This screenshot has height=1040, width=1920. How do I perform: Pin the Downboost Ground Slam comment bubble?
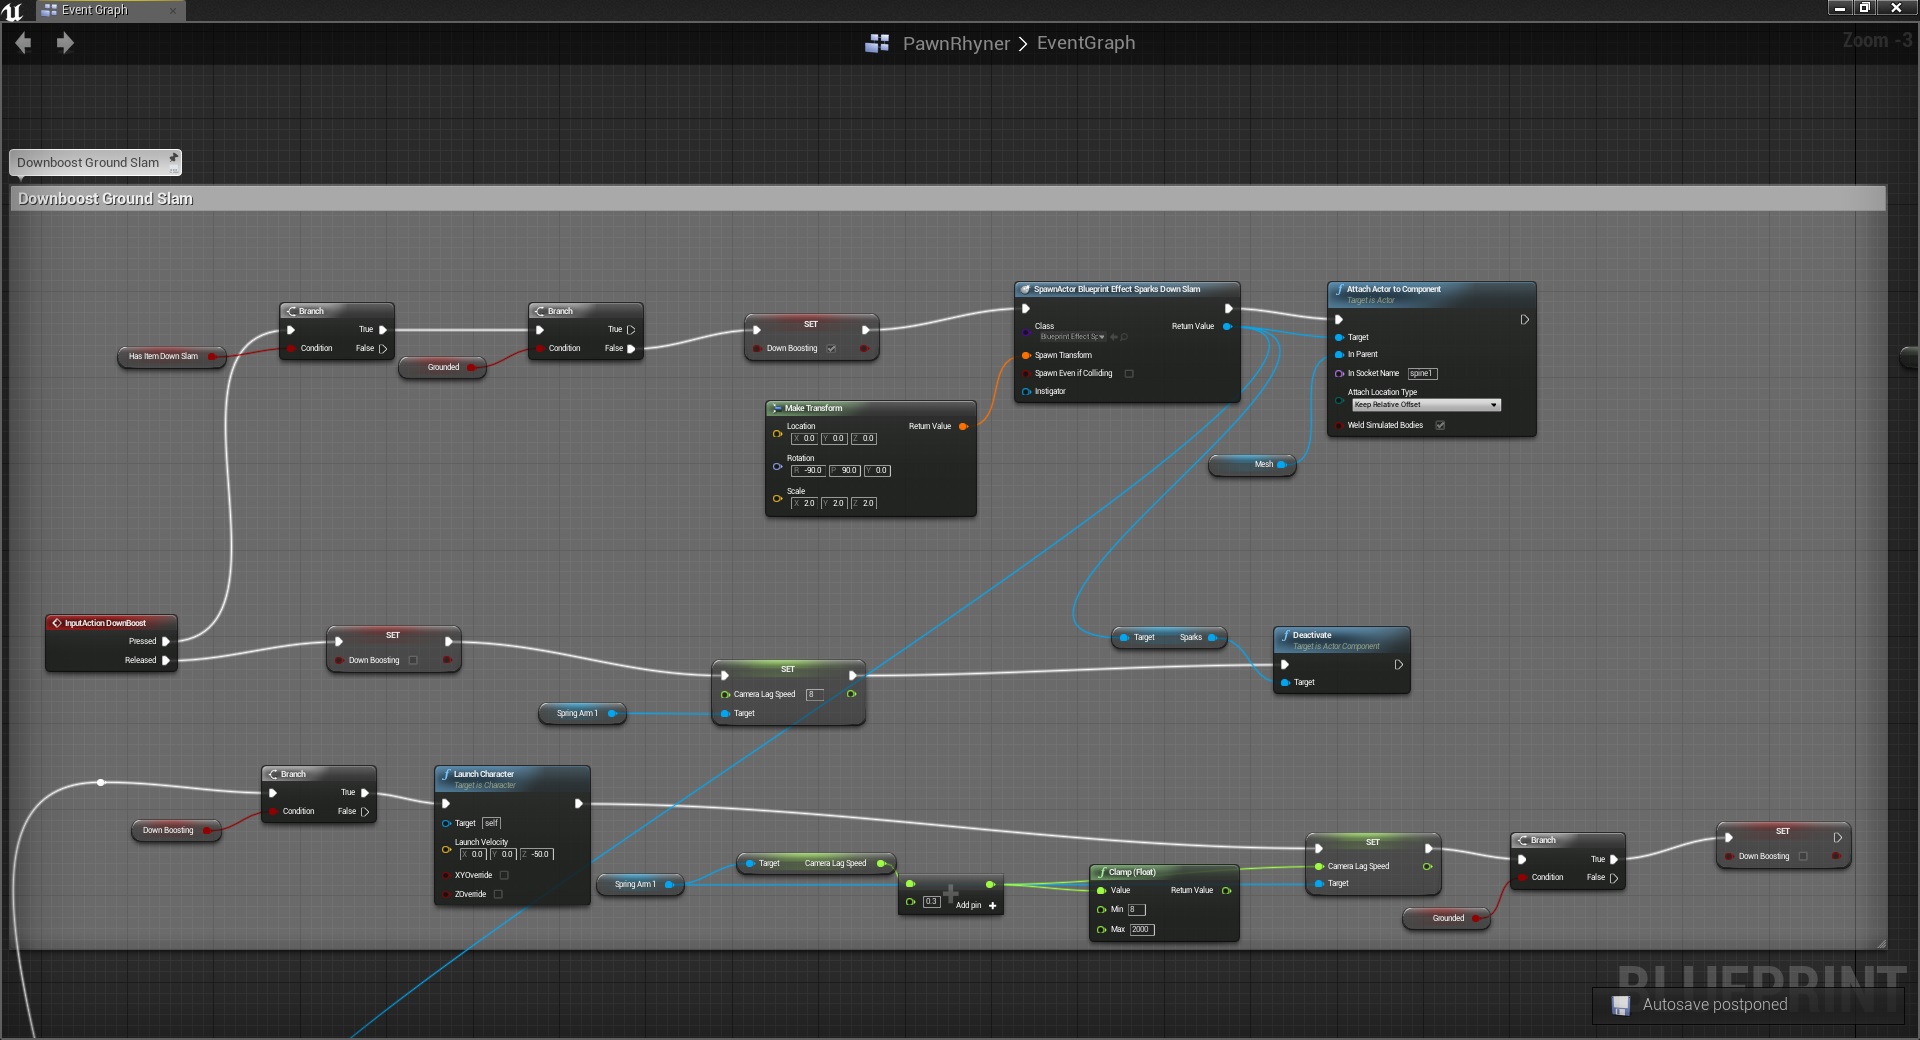(173, 159)
